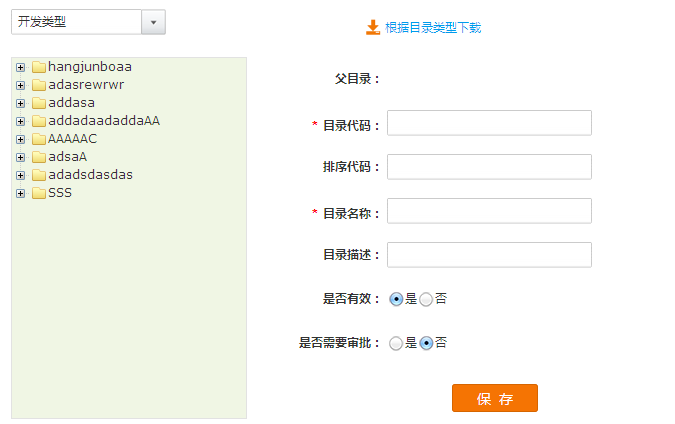Select the adadsdasdas tree label
This screenshot has width=675, height=424.
pyautogui.click(x=90, y=175)
